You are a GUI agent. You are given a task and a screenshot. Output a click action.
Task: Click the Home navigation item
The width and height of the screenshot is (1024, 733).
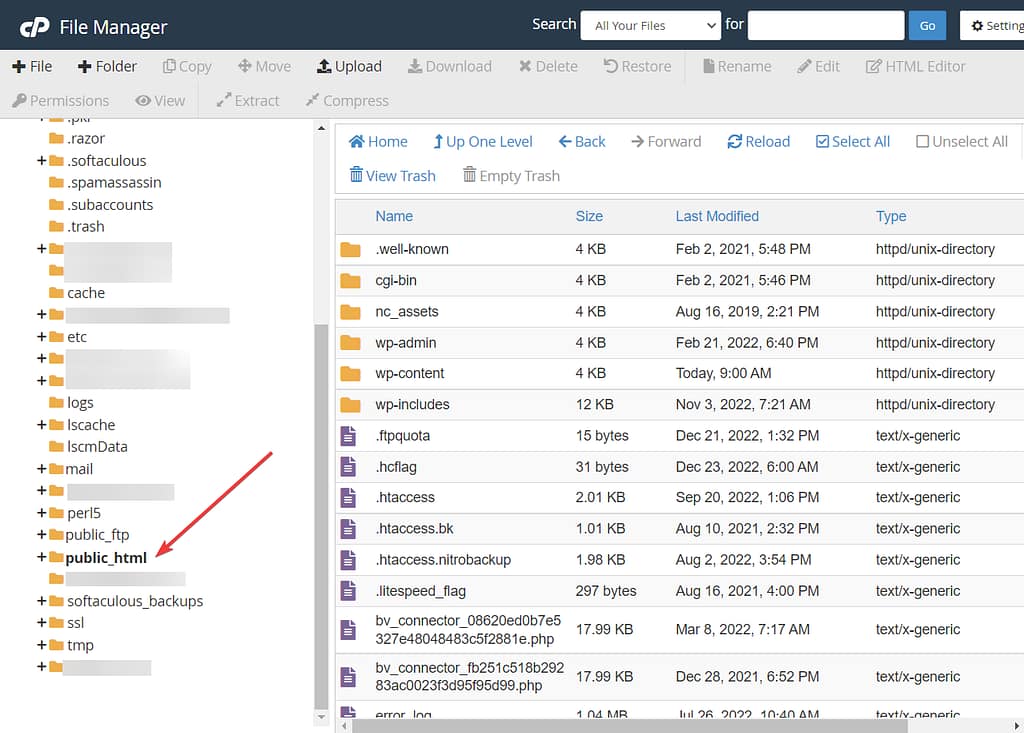click(x=378, y=141)
